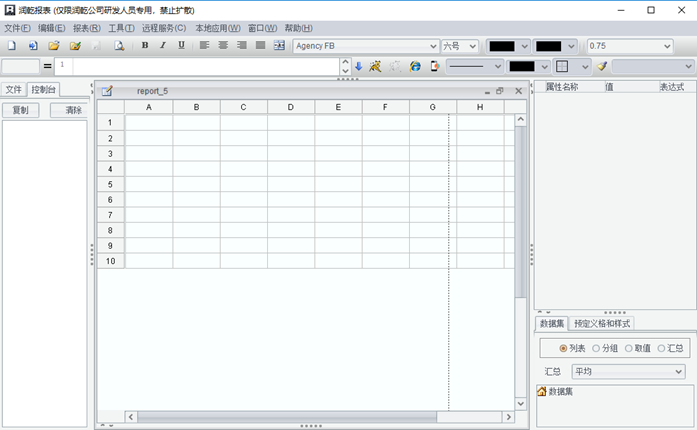Click the home icon beside 数据集
Image resolution: width=697 pixels, height=430 pixels.
coord(541,391)
